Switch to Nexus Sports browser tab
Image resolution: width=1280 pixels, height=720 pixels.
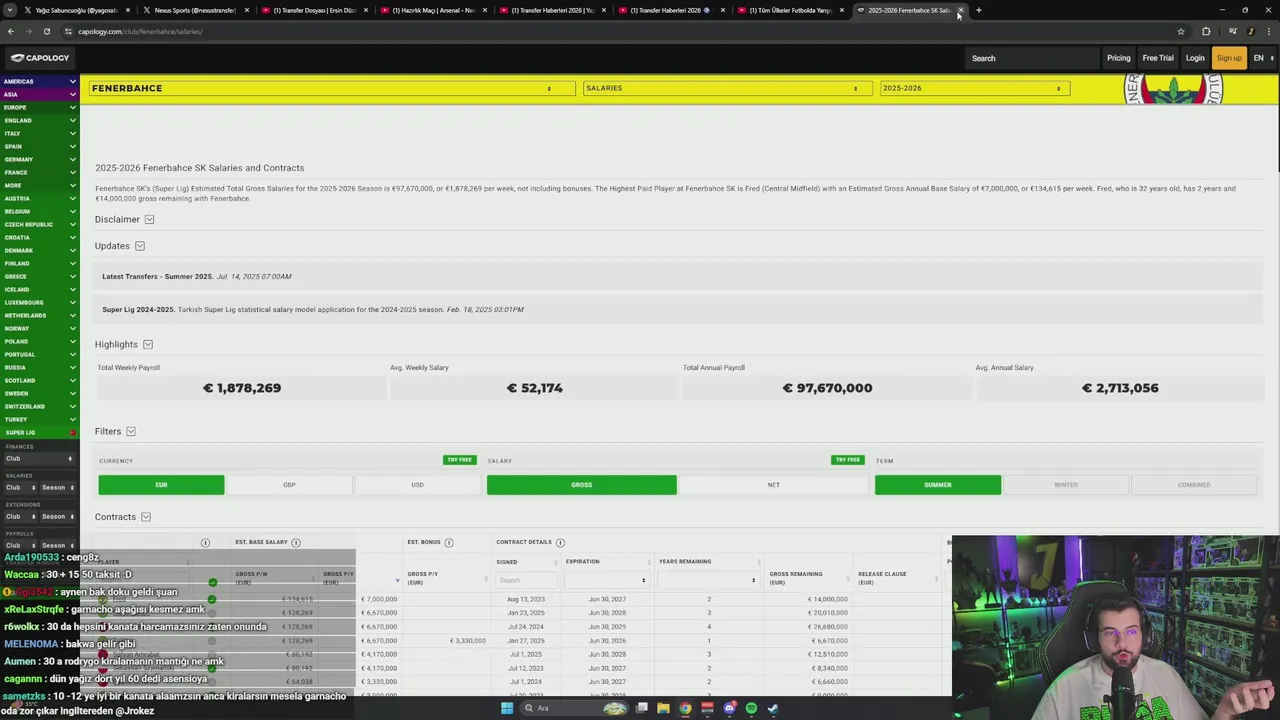coord(195,10)
